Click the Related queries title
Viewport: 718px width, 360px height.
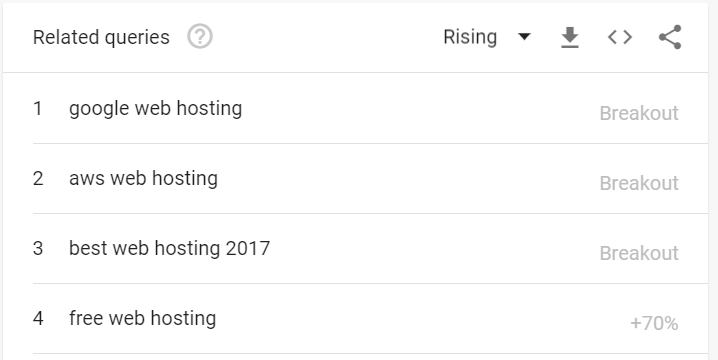pos(101,37)
